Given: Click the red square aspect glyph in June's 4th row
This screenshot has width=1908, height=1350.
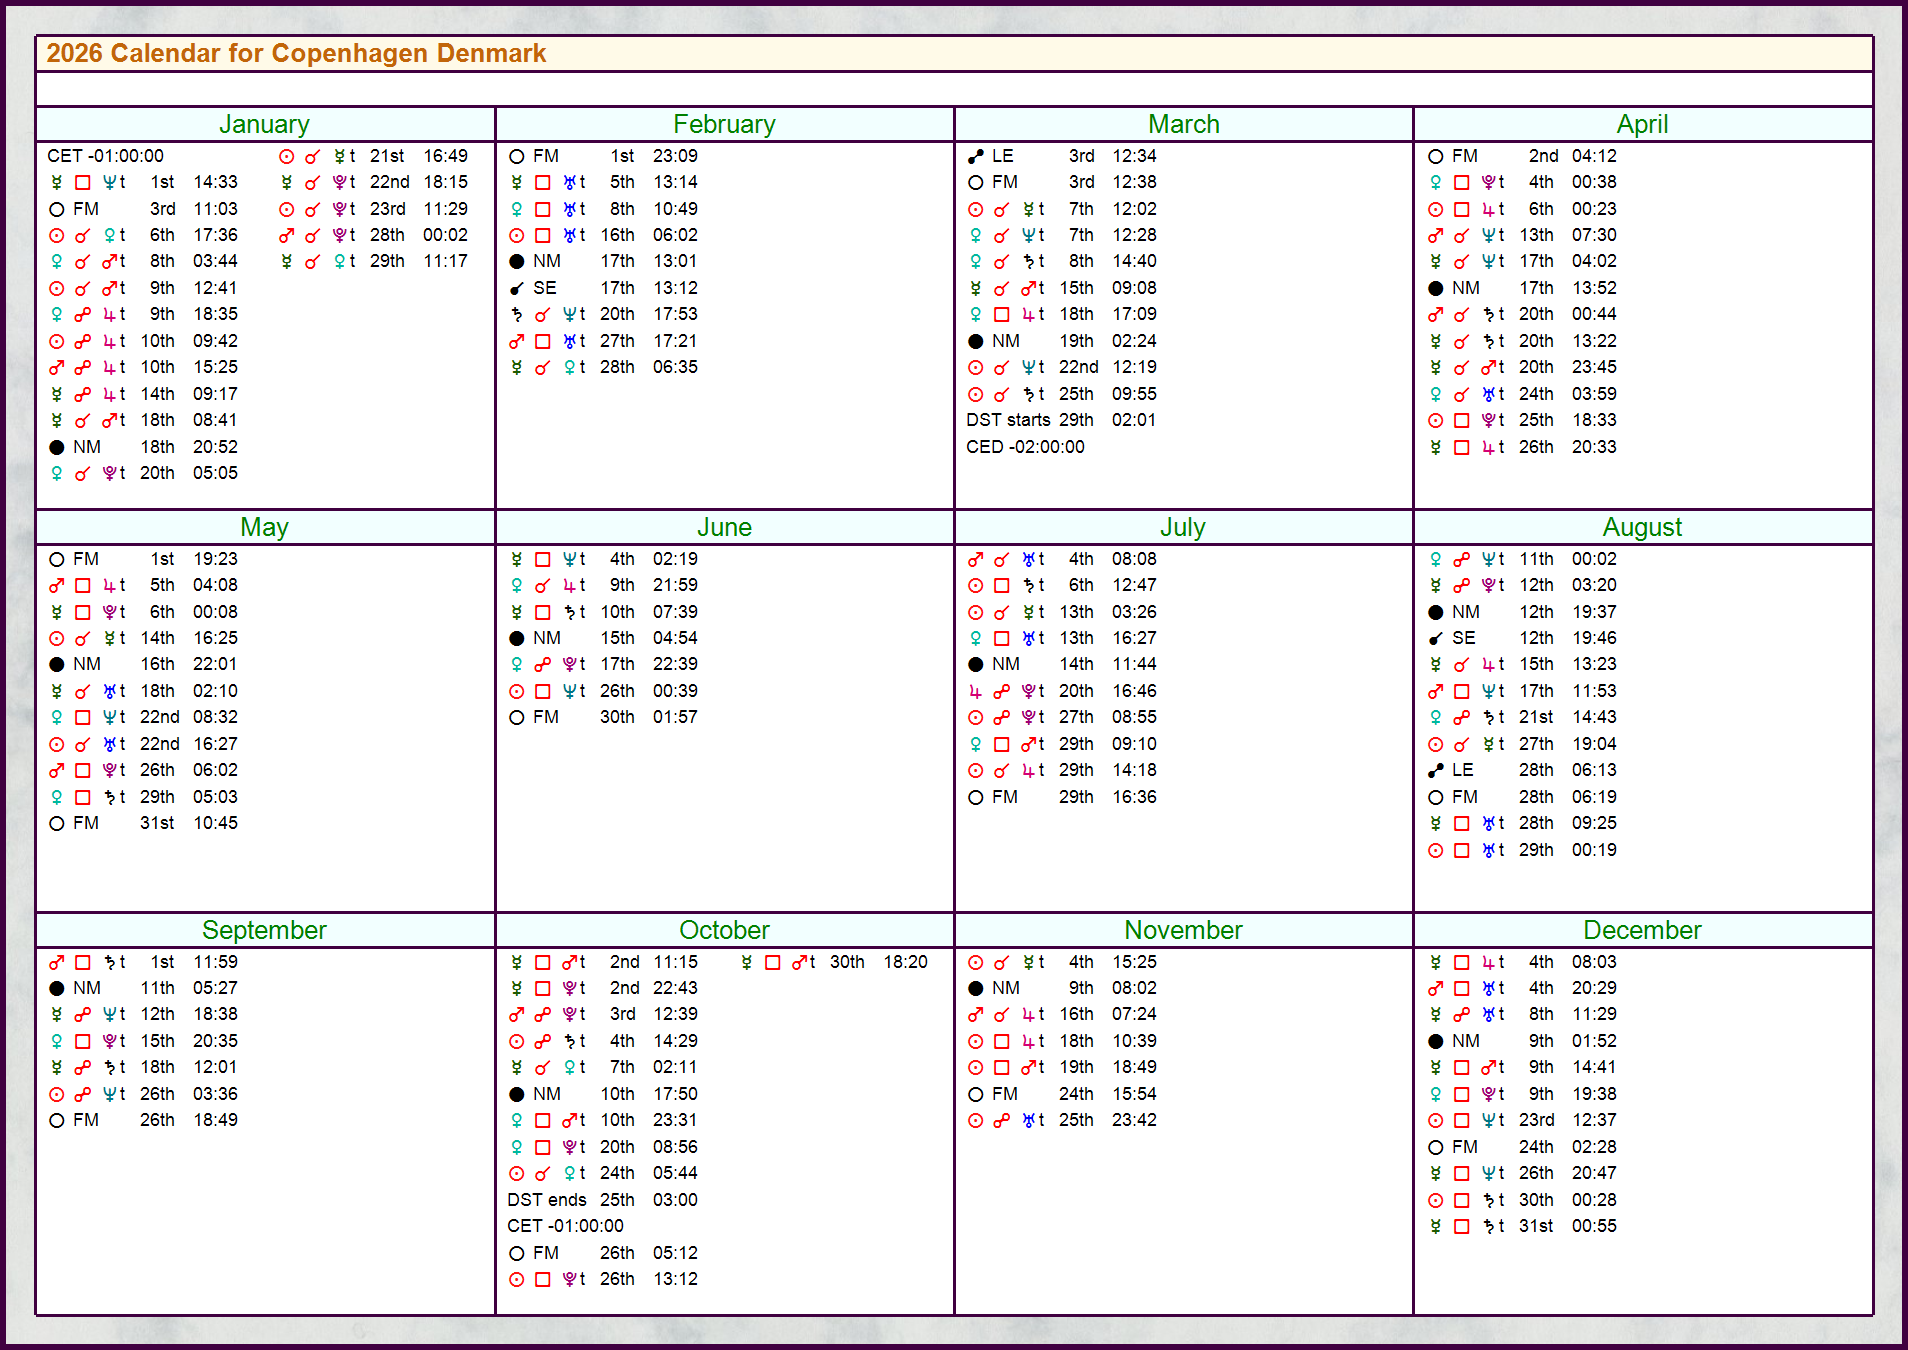Looking at the screenshot, I should (x=543, y=559).
